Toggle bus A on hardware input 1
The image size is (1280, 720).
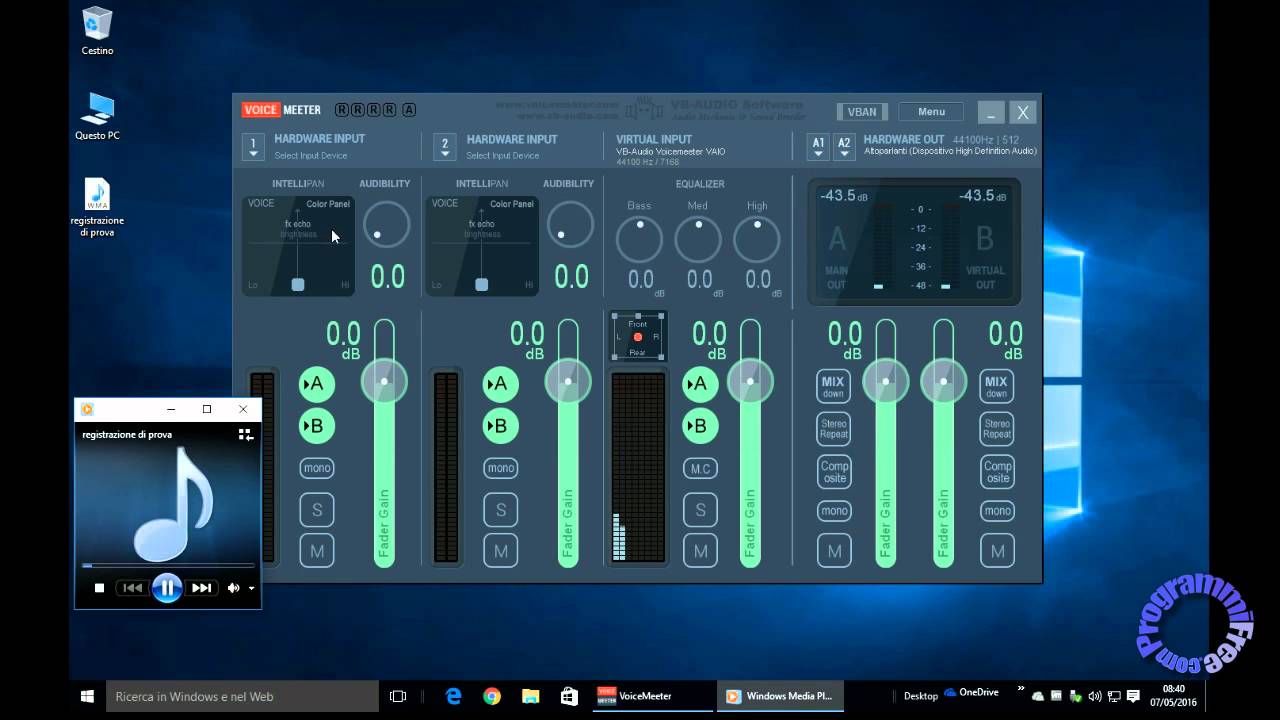coord(317,384)
